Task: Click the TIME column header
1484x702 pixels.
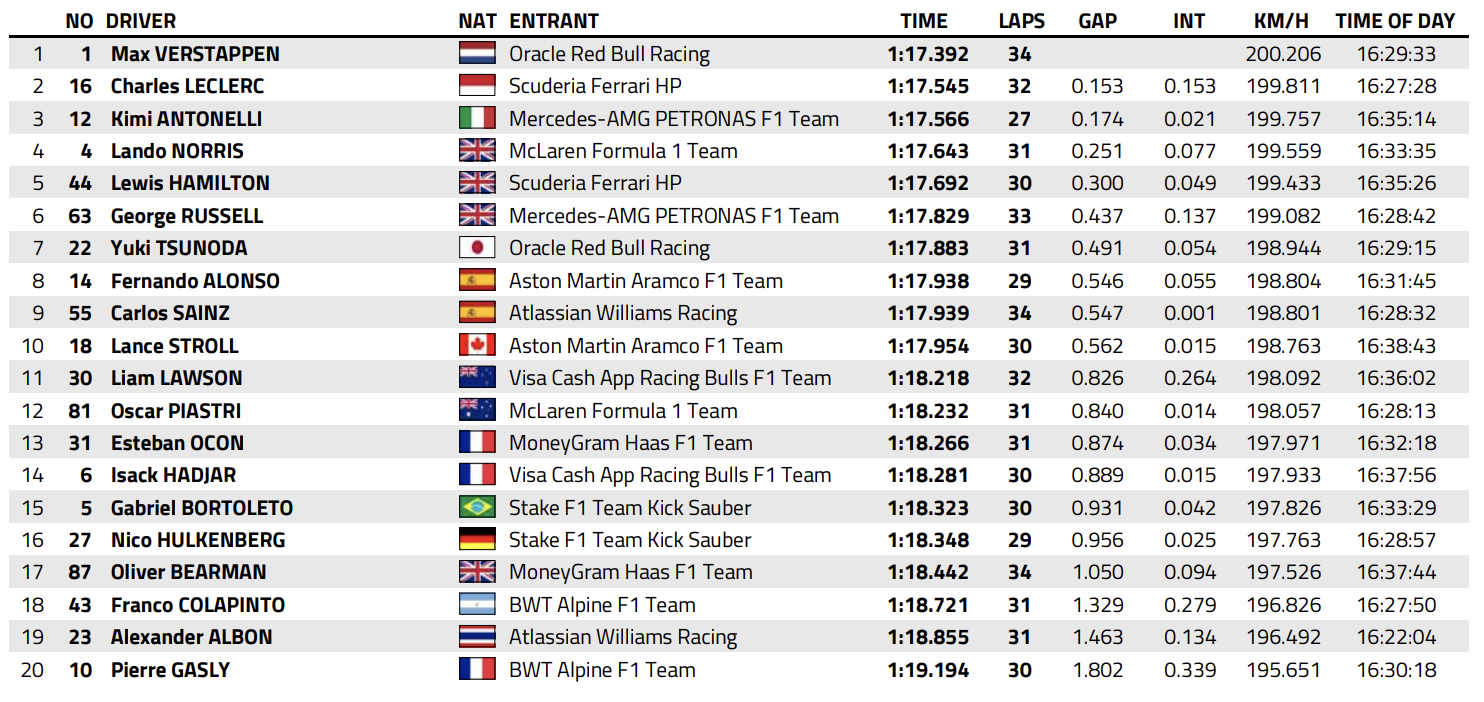Action: tap(923, 21)
